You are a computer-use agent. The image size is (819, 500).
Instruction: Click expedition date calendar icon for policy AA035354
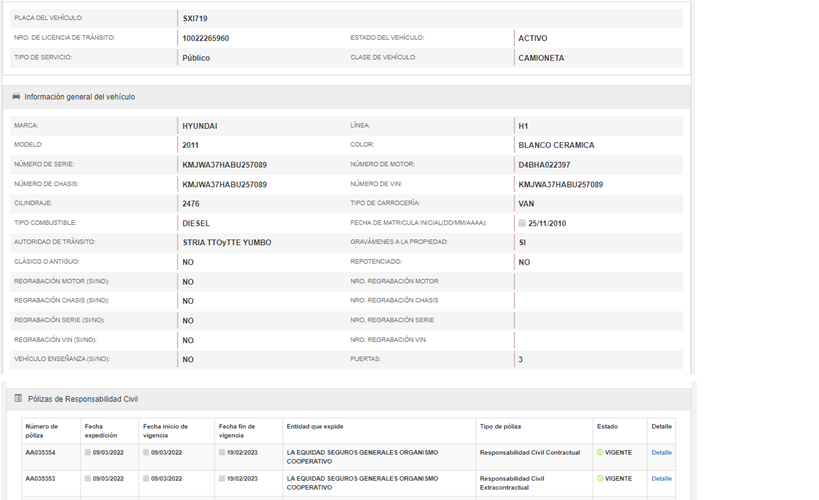[x=88, y=453]
